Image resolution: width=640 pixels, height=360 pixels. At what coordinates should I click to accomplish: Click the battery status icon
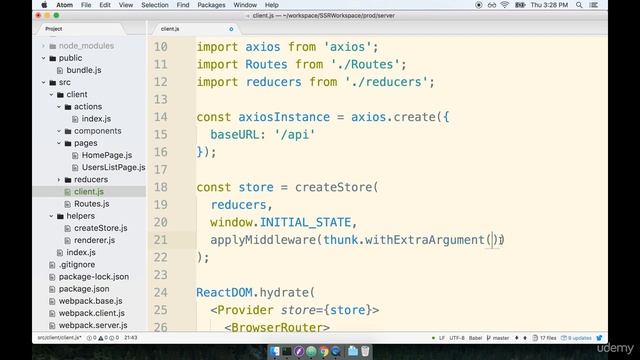tap(520, 5)
